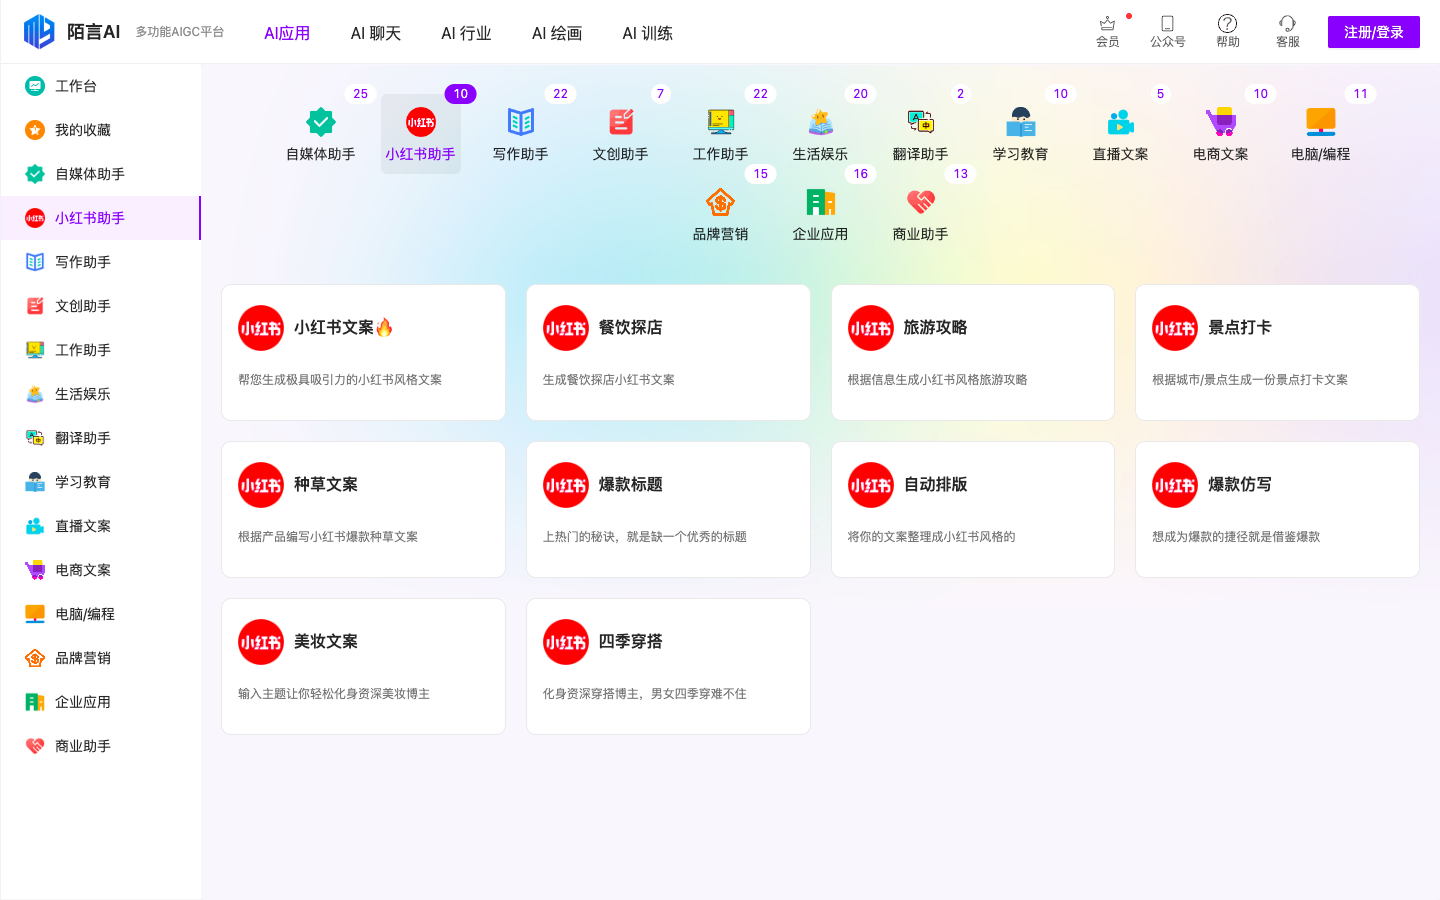Select 文创助手 icon in top grid

coord(621,122)
